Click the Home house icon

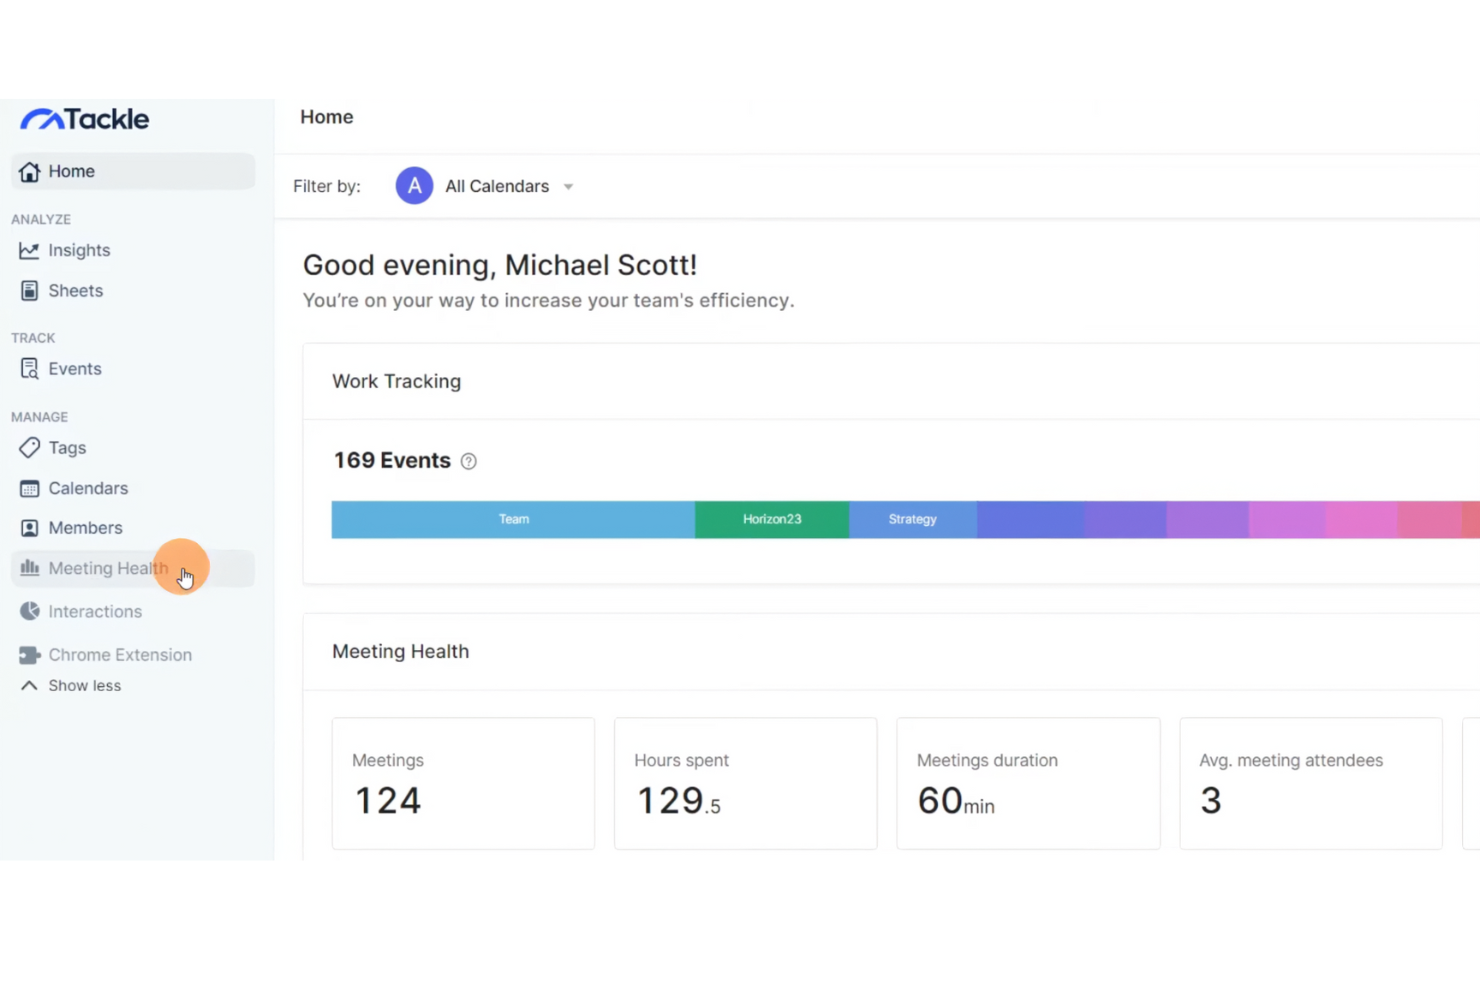click(29, 171)
